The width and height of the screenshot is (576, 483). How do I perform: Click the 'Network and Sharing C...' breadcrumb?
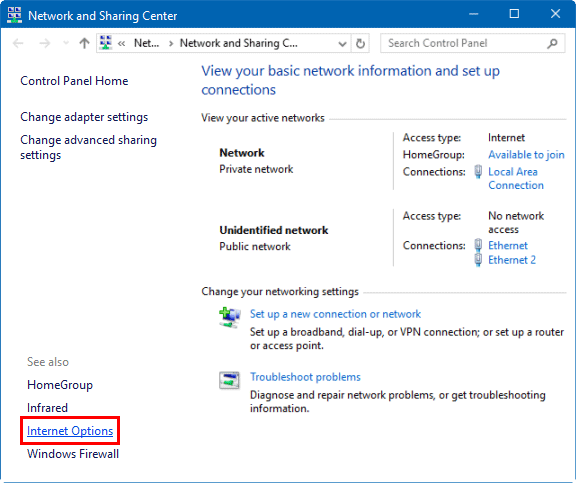238,43
